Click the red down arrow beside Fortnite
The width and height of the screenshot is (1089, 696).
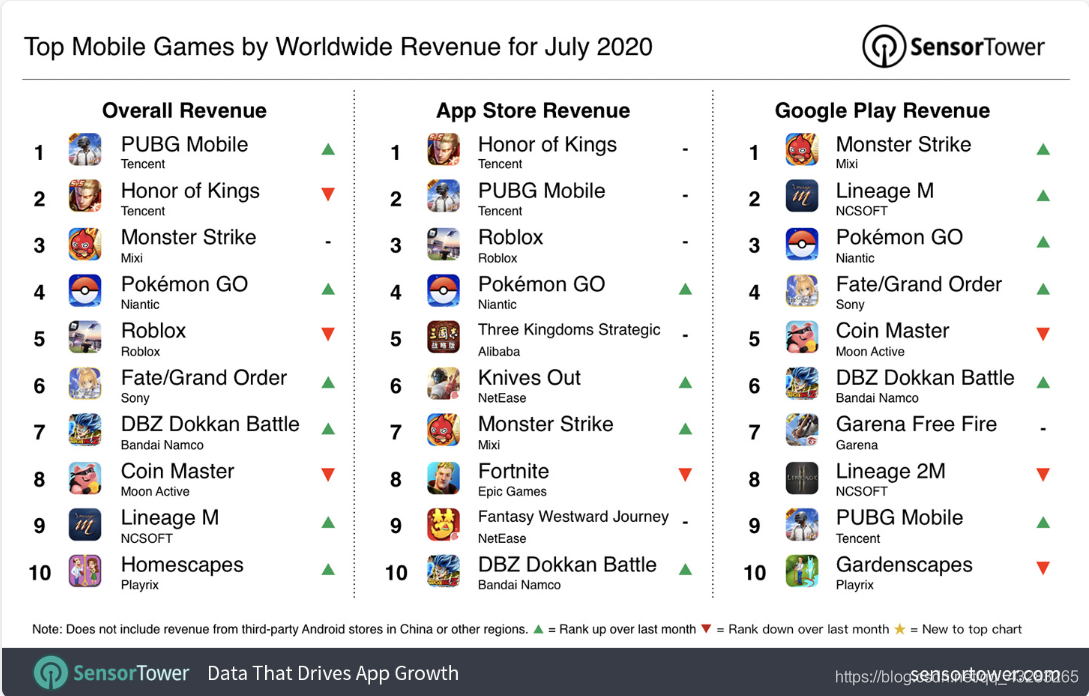pos(685,475)
